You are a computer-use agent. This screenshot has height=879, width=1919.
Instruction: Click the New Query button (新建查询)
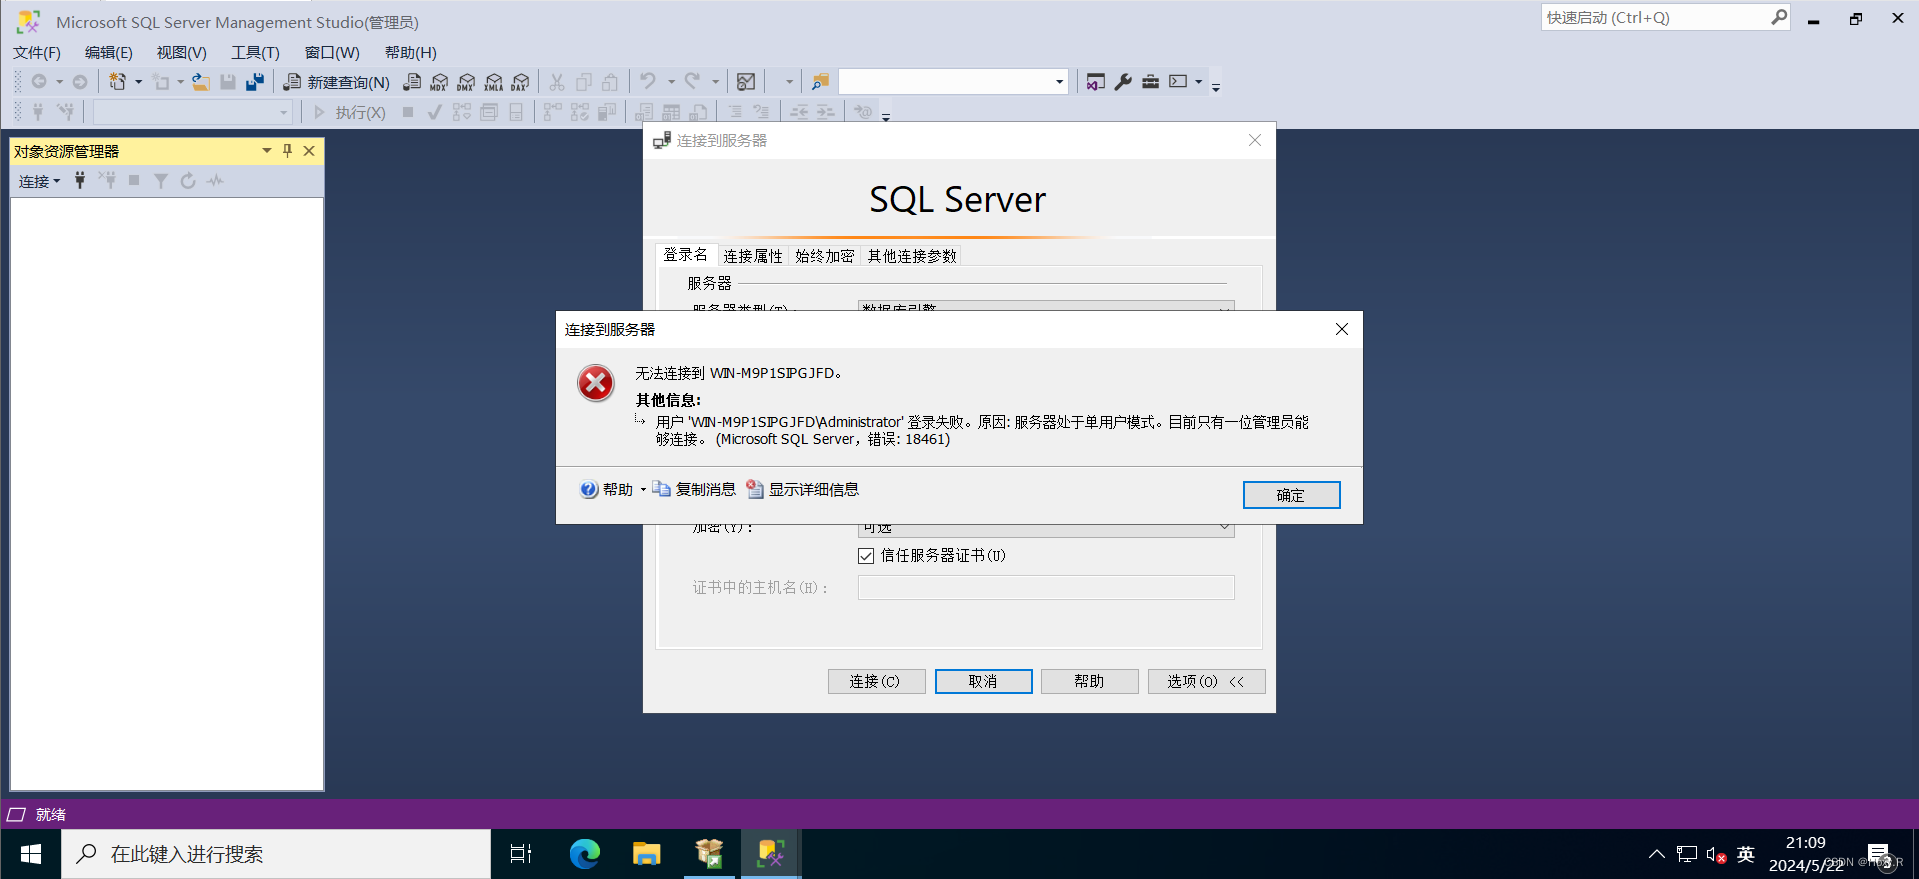tap(337, 82)
